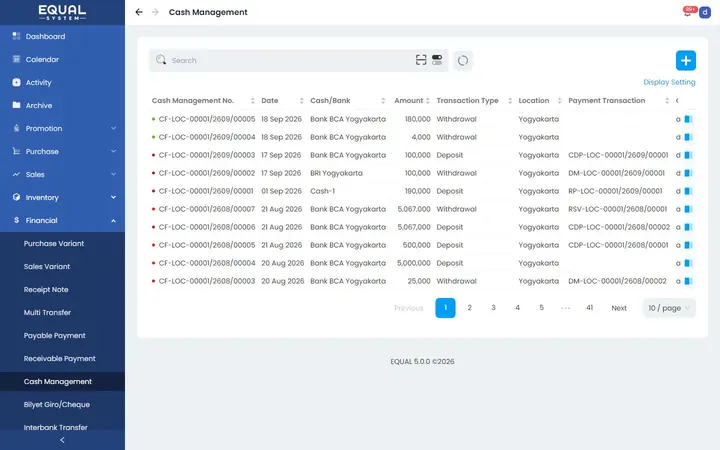The height and width of the screenshot is (450, 720).
Task: Click the action icon for row CF-LOC-00001/2609/00002
Action: [688, 173]
